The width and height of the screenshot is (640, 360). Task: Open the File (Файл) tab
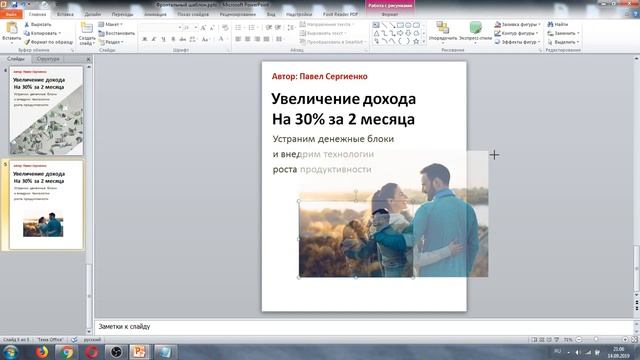(11, 14)
